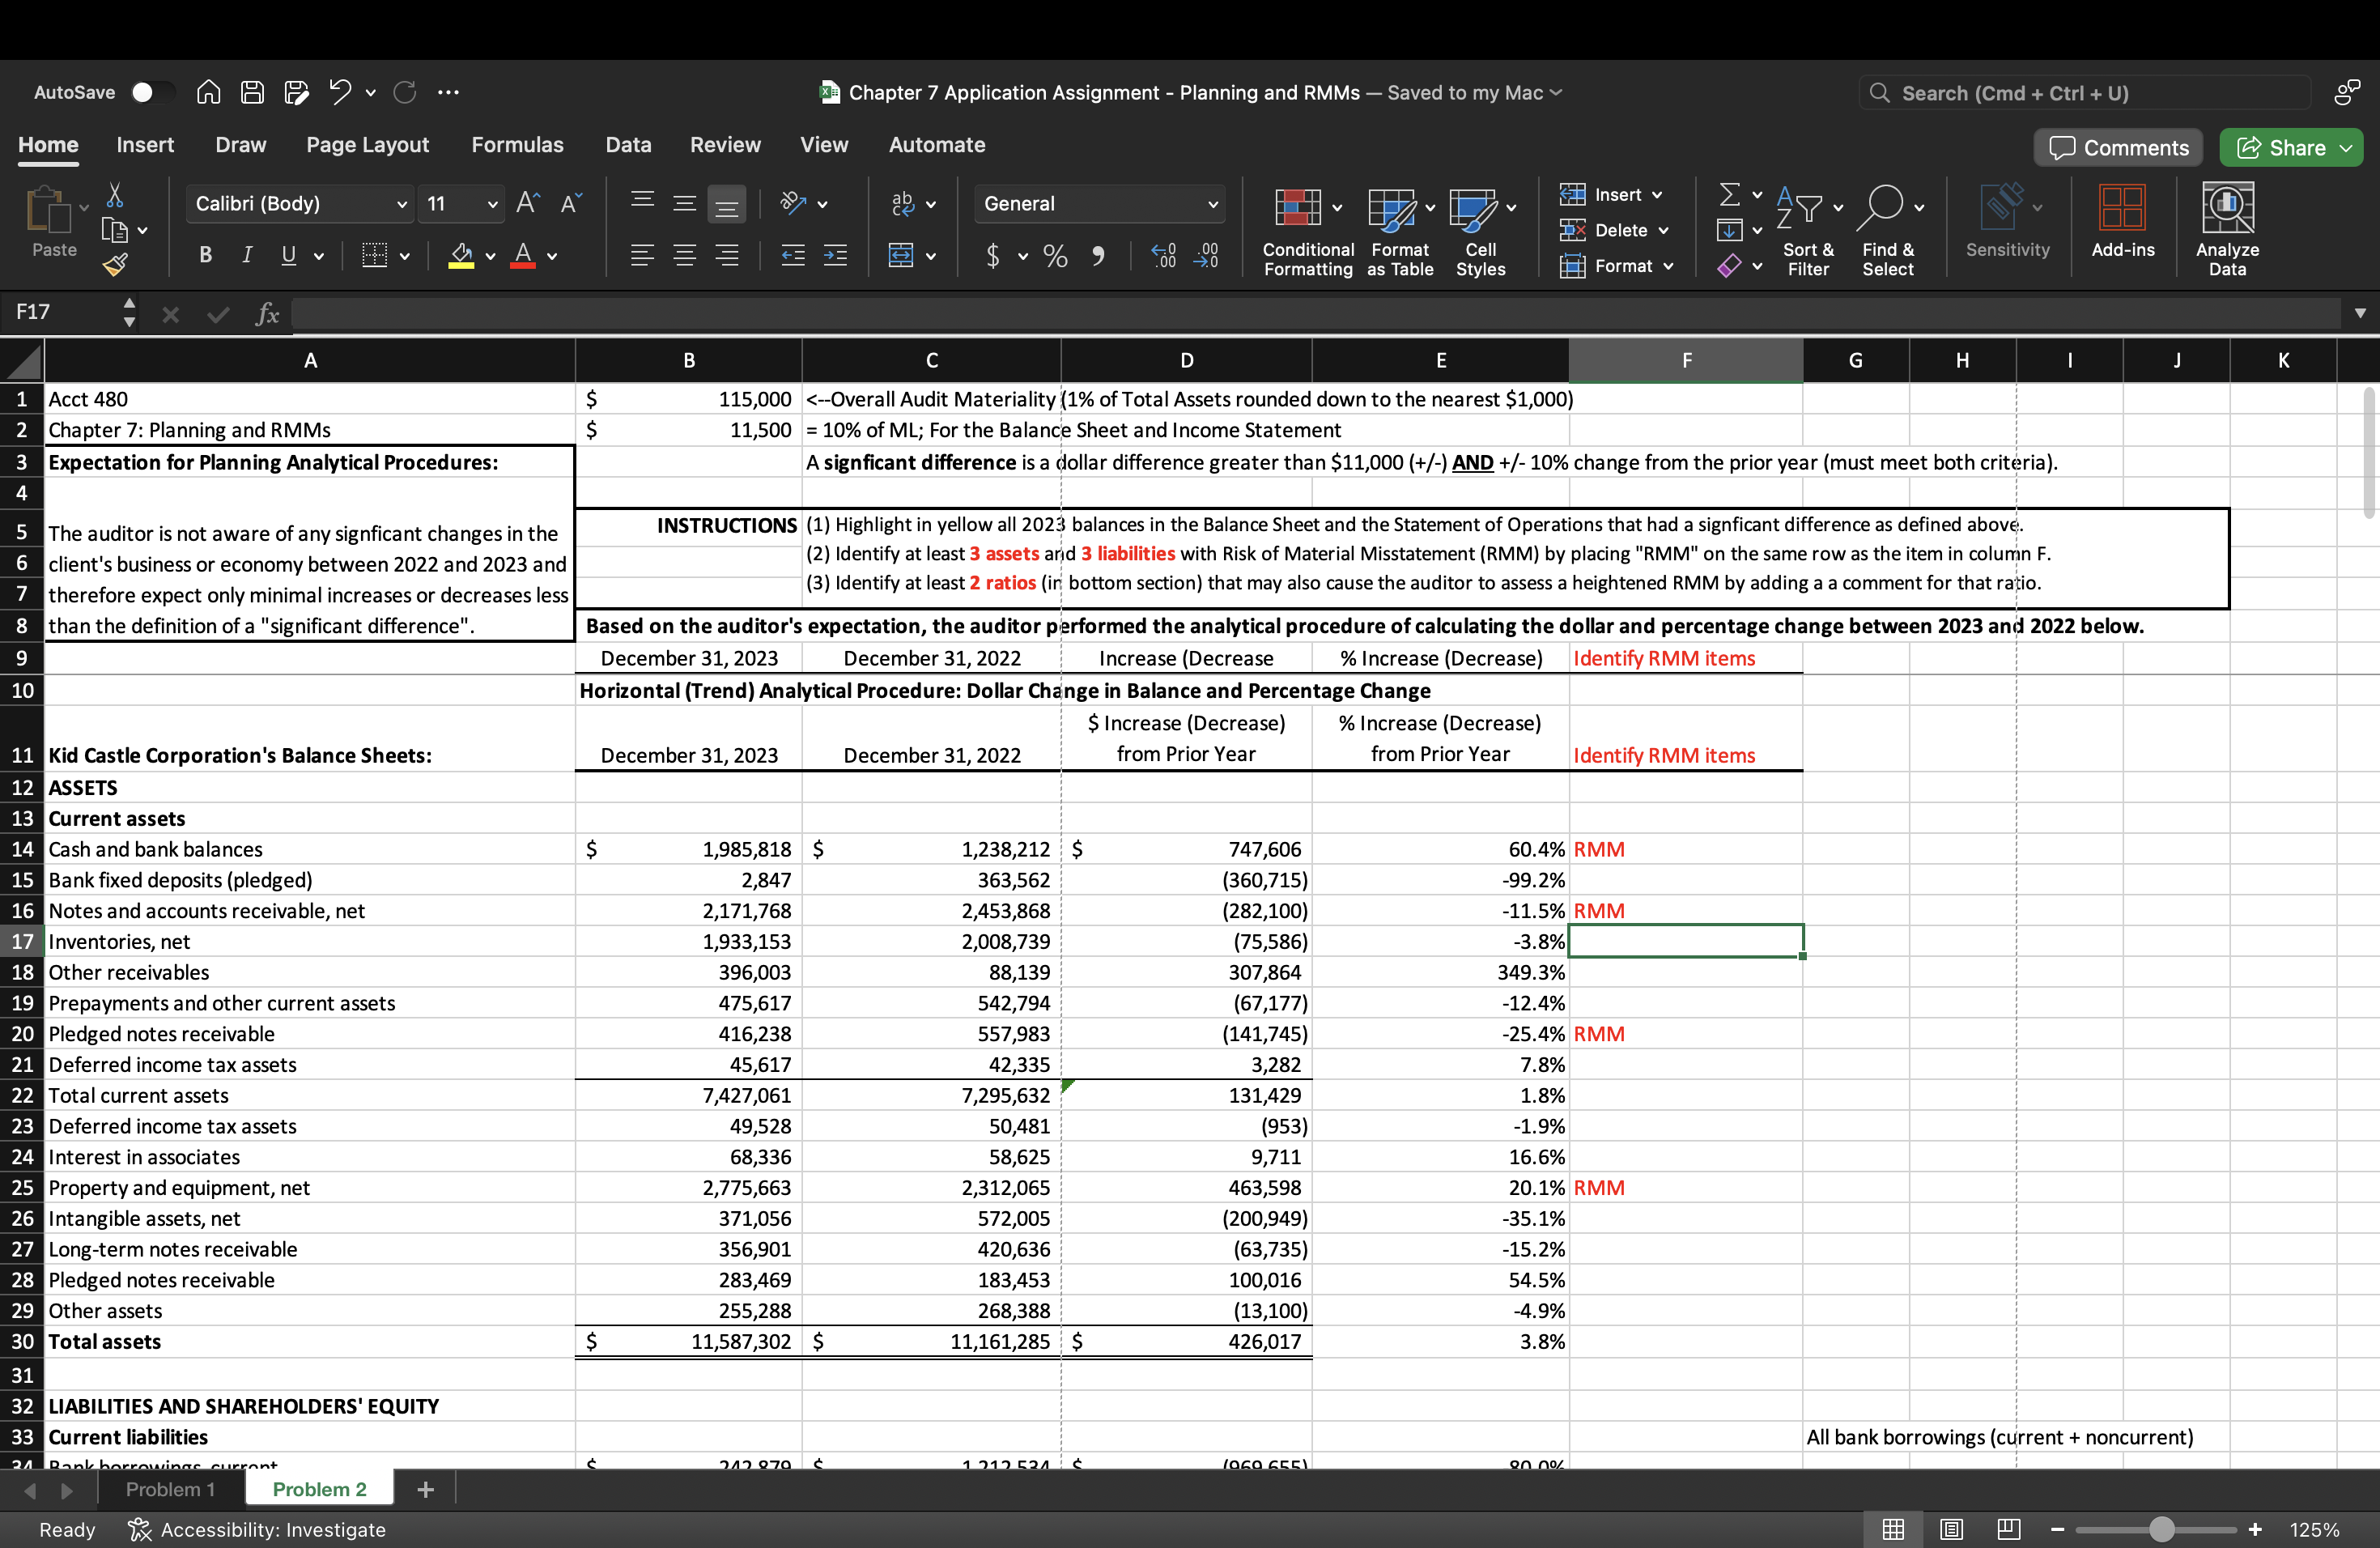The height and width of the screenshot is (1548, 2380).
Task: Switch to the Formulas ribbon tab
Action: click(x=518, y=144)
